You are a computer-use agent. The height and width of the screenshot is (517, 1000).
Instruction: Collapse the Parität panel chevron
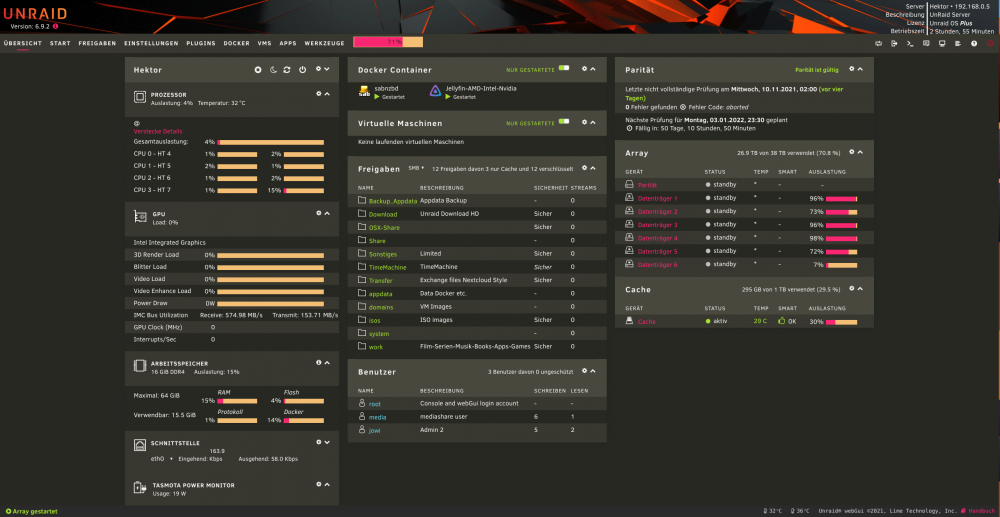tap(860, 69)
